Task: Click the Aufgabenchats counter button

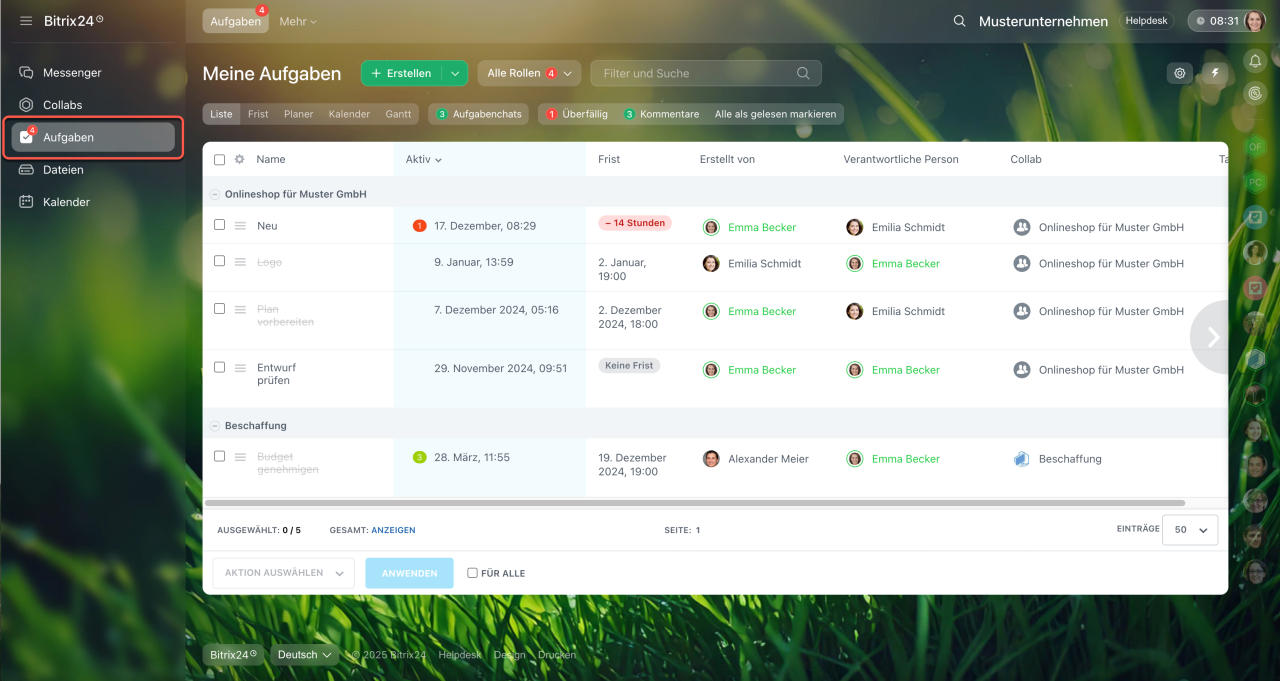Action: [479, 114]
